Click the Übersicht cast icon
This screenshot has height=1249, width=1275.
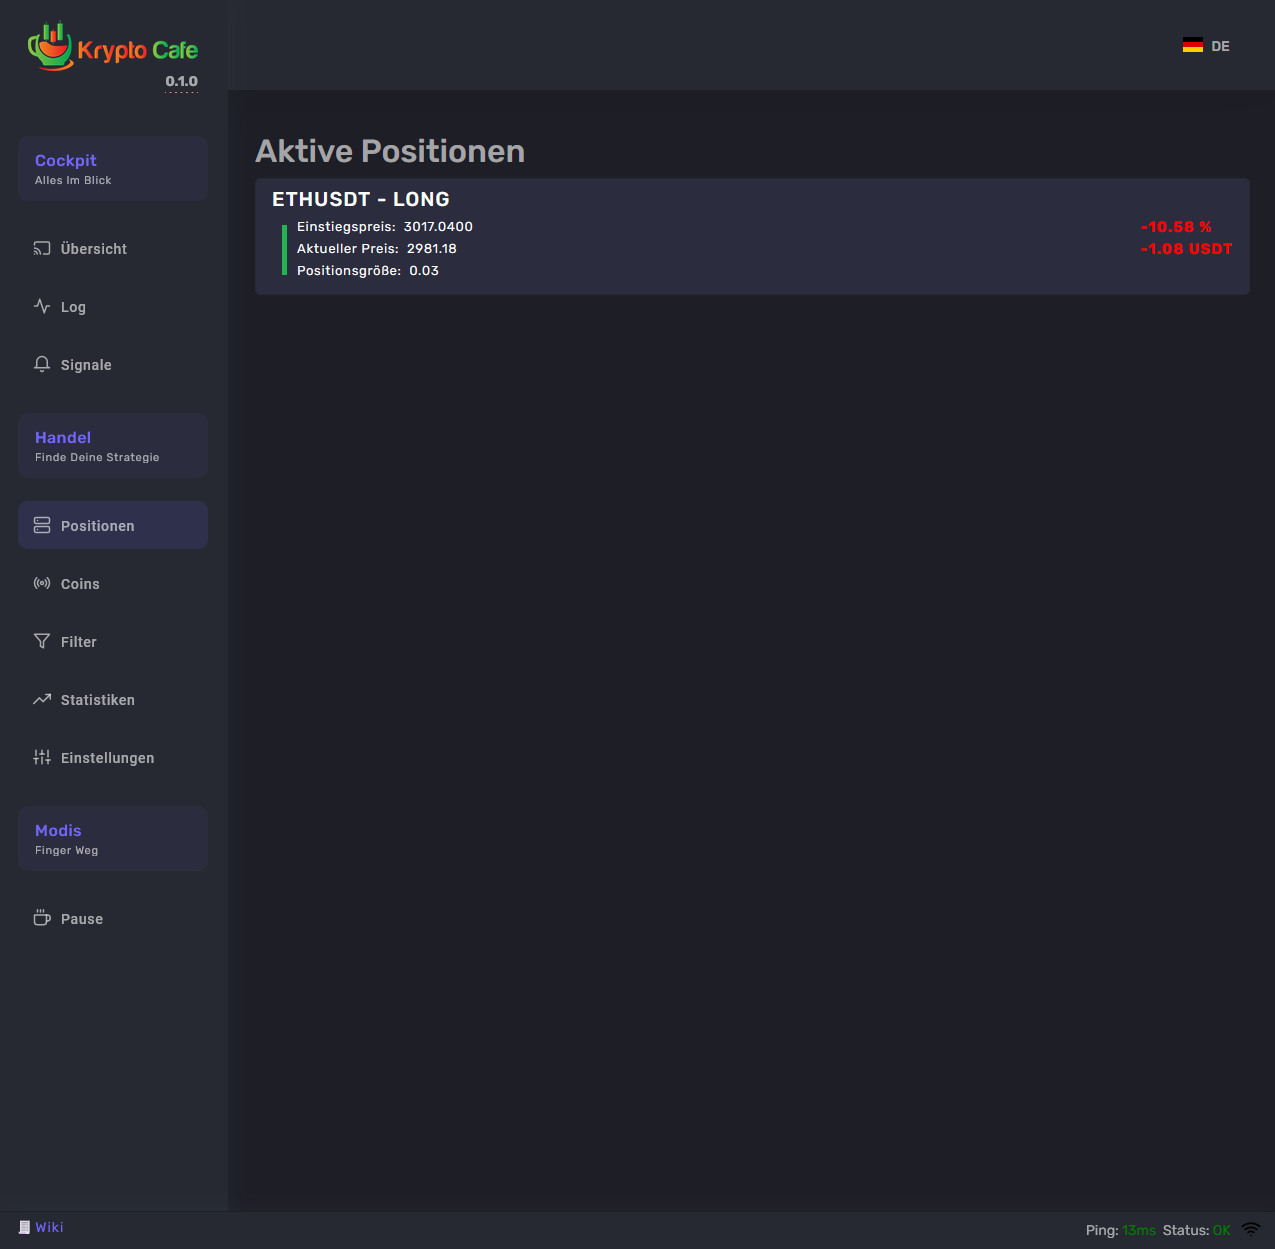[42, 248]
